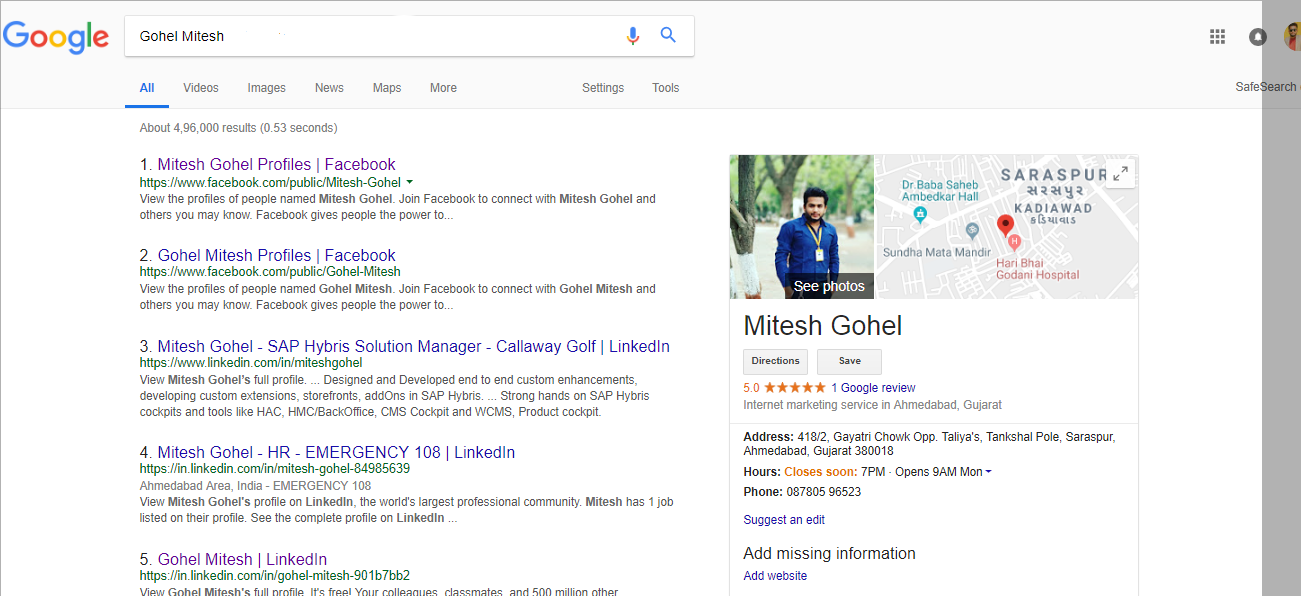Click the About 4,96,000 results text
Viewport: 1301px width, 596px height.
coord(239,128)
